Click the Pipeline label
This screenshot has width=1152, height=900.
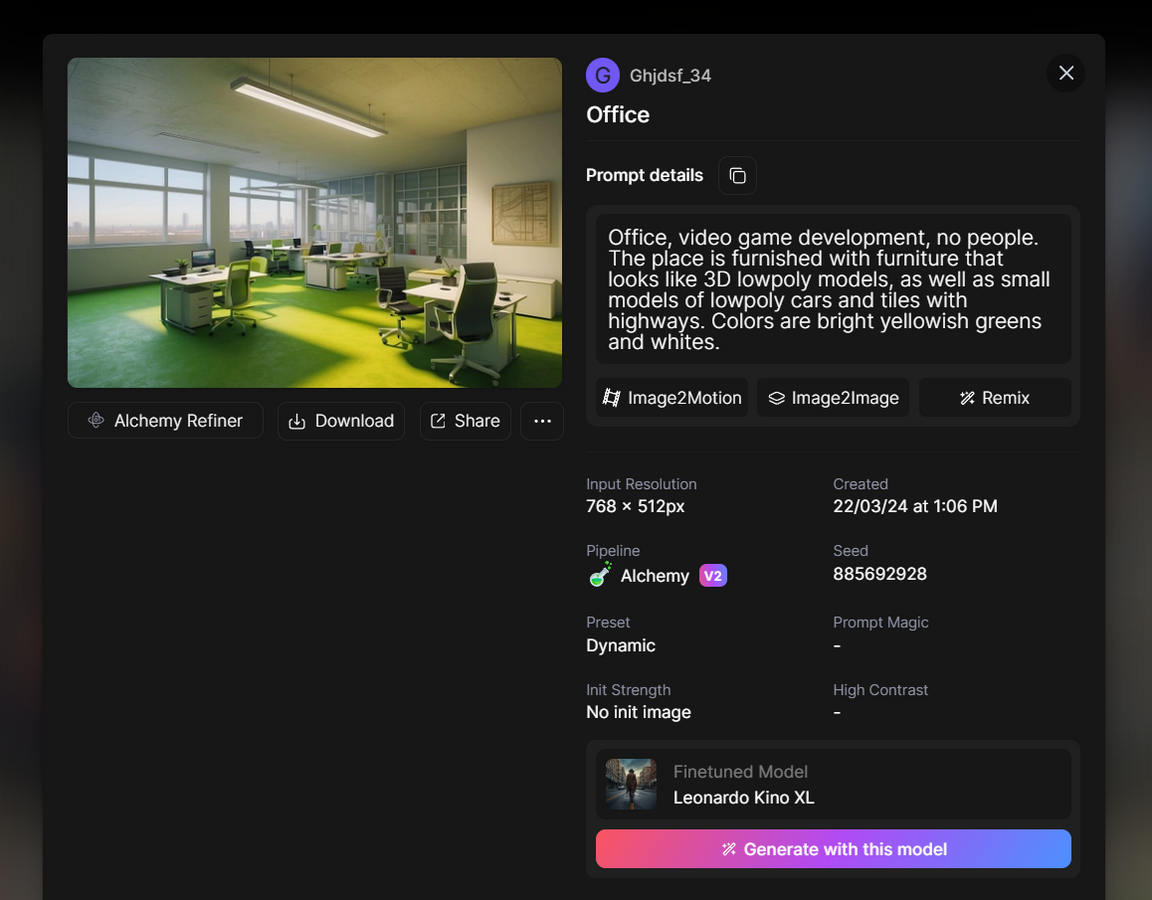click(x=613, y=550)
